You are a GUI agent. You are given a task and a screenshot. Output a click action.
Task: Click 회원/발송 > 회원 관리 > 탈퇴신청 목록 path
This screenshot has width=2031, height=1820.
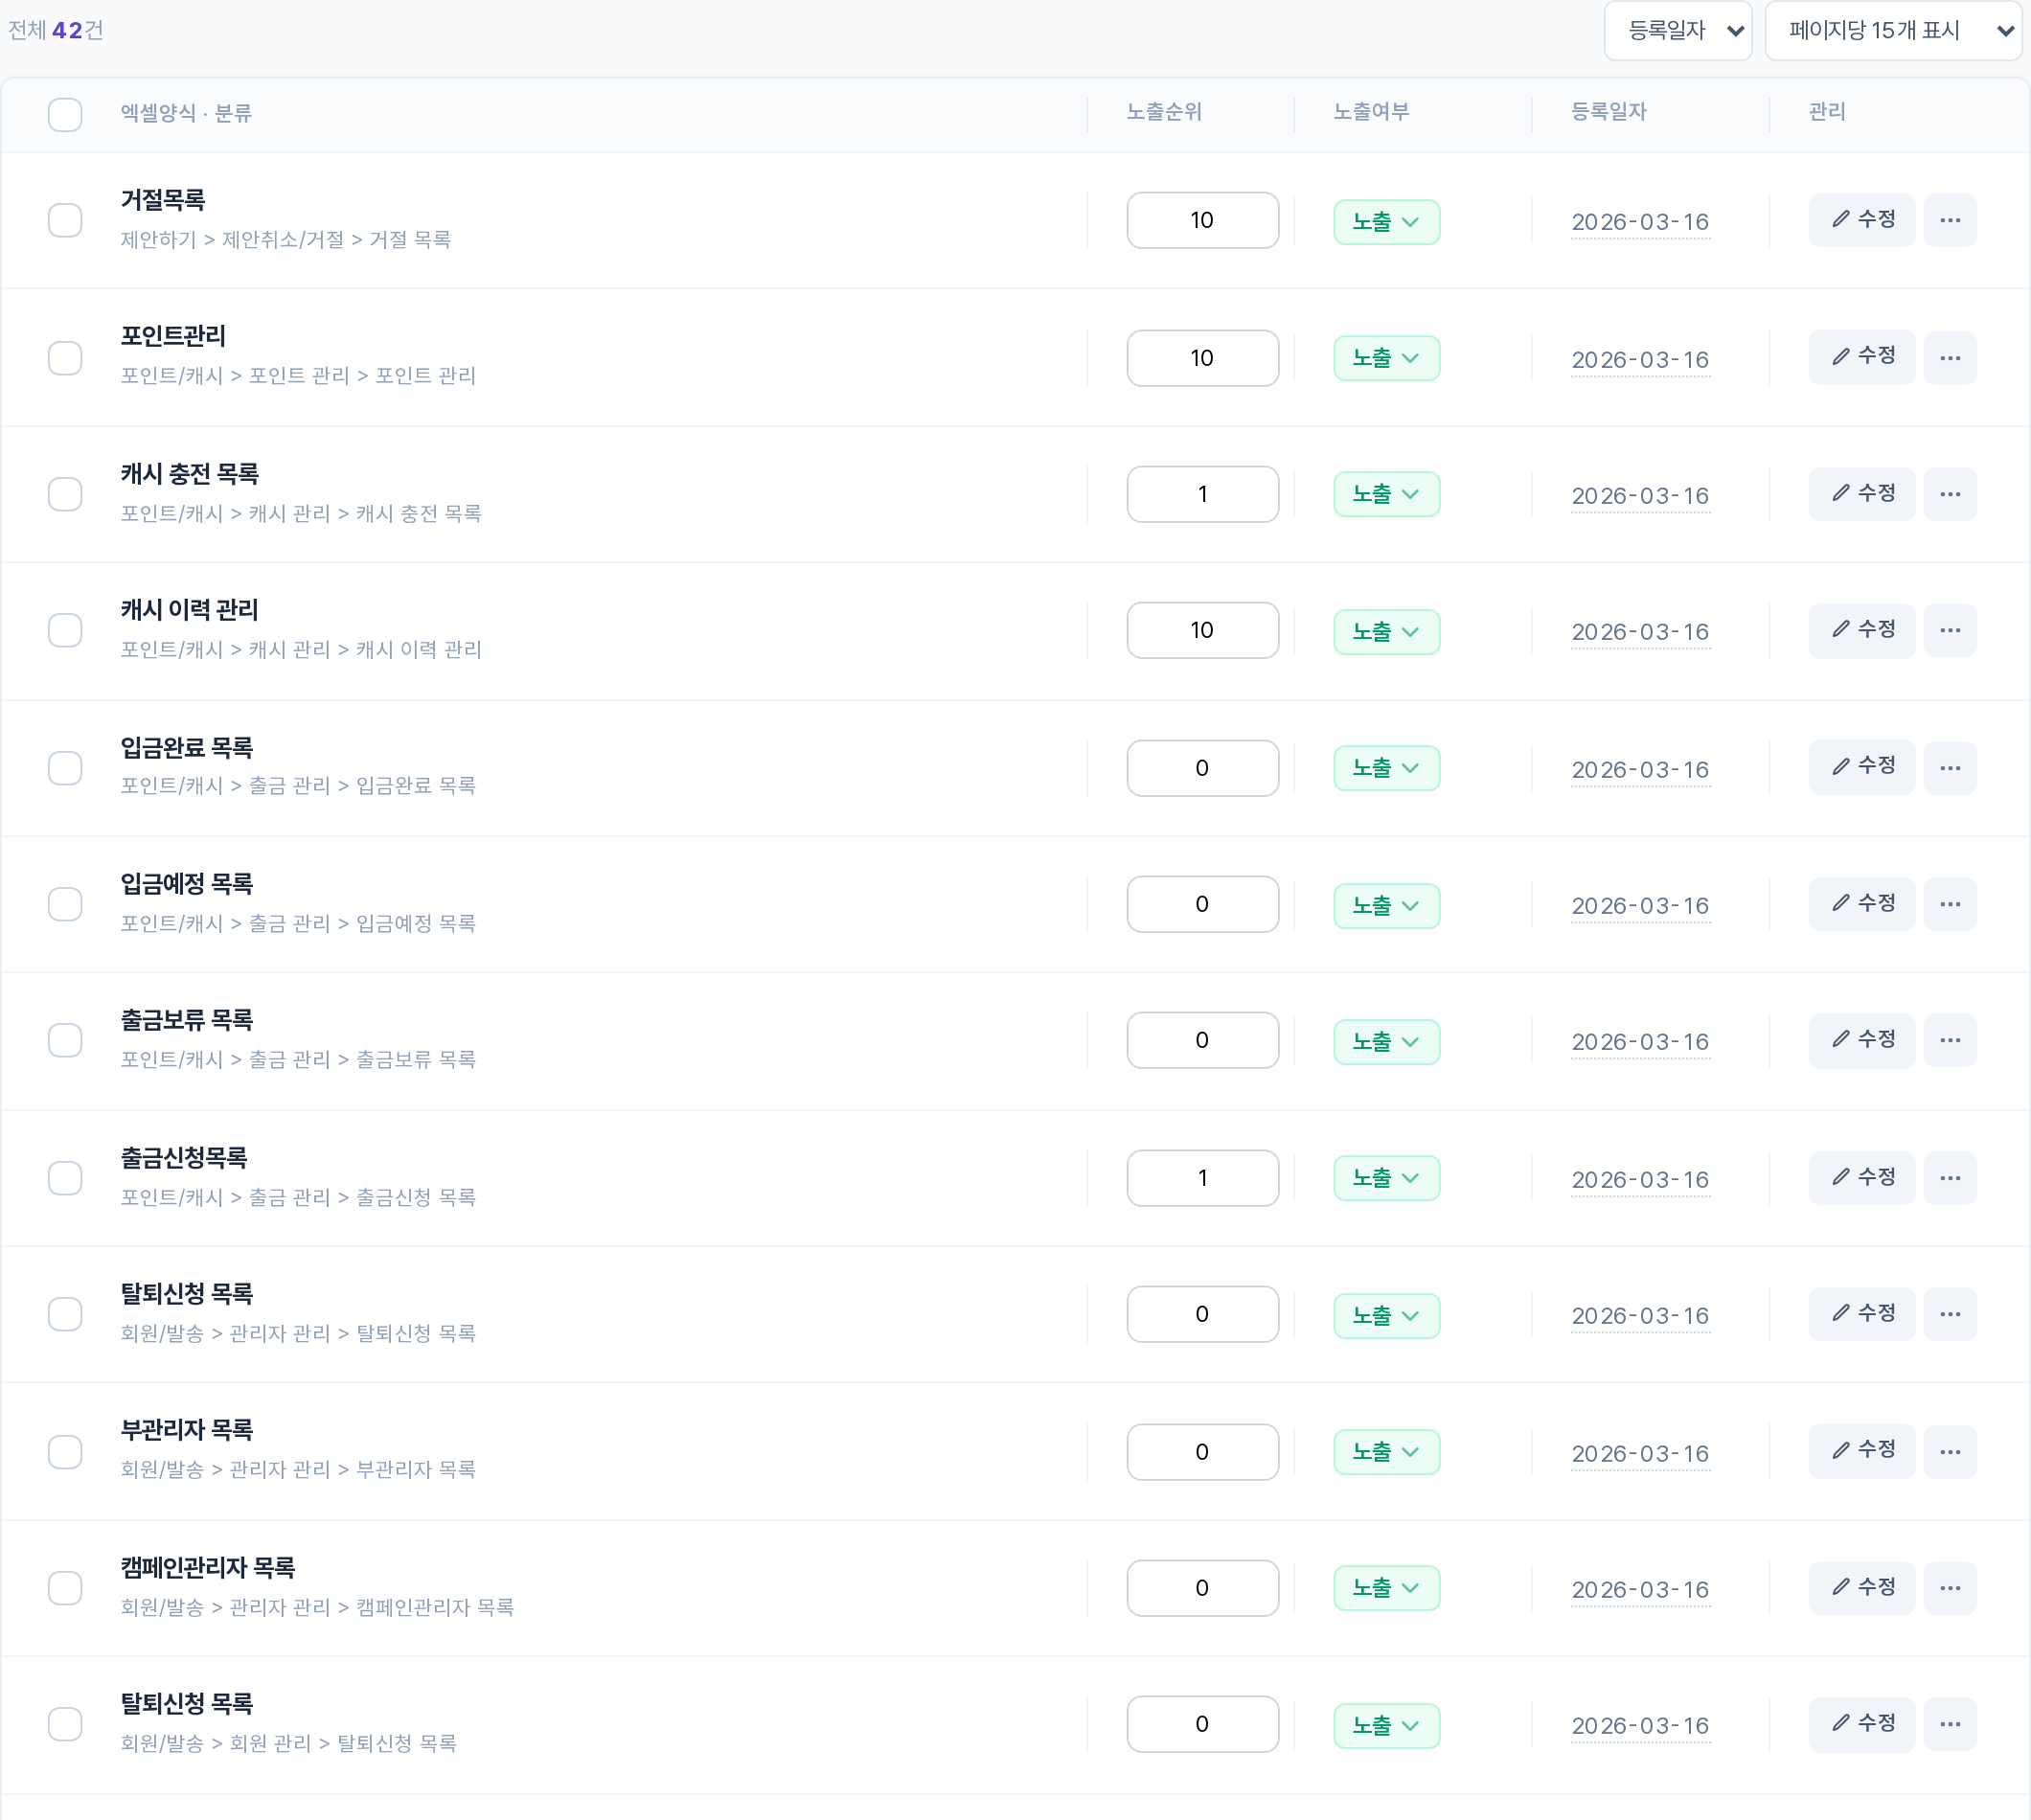point(288,1743)
